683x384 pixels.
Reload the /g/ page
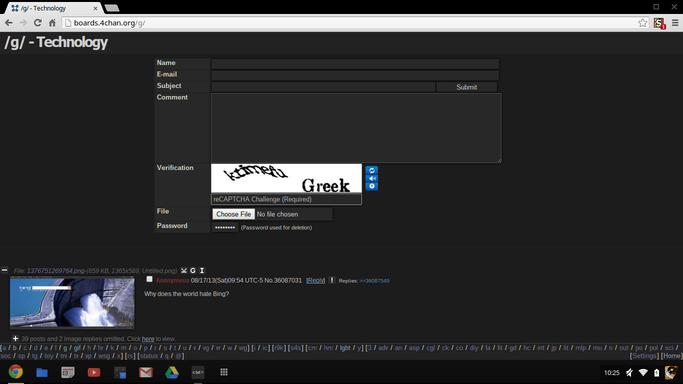coord(38,23)
